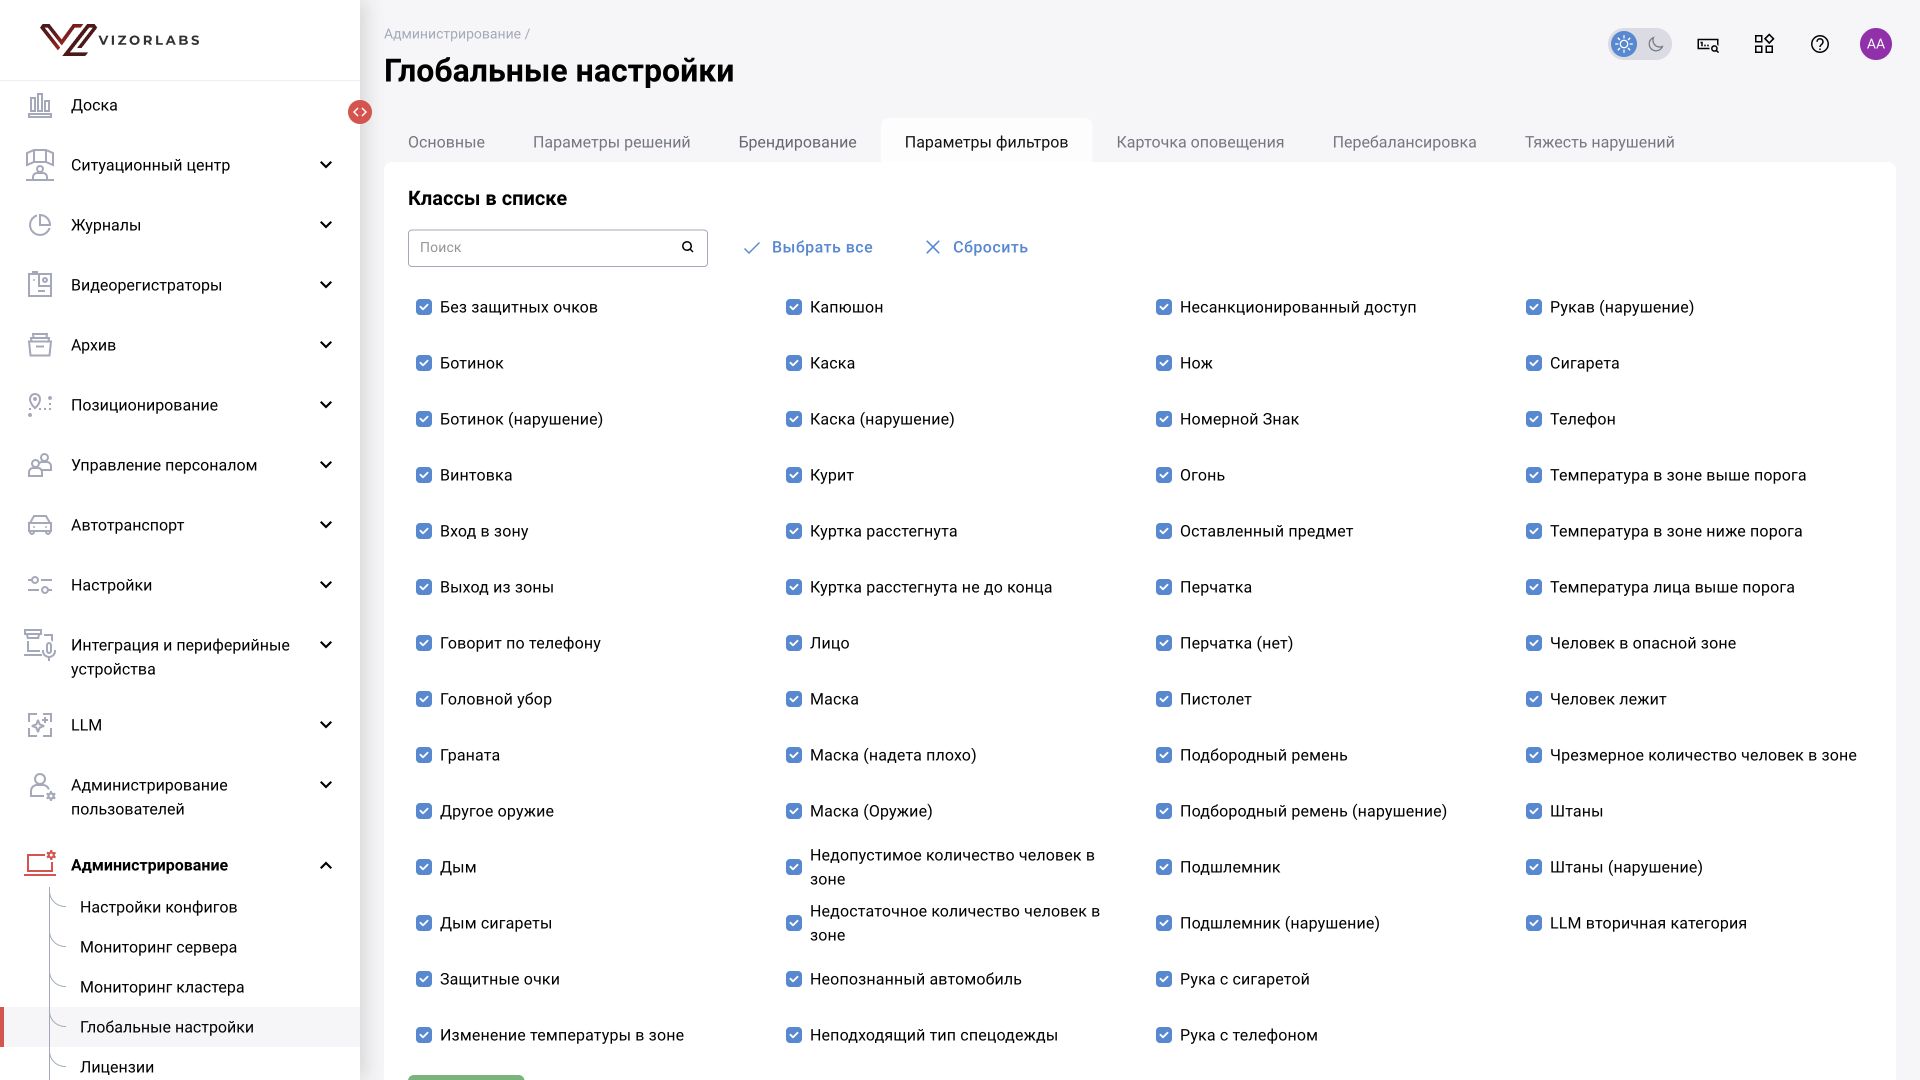Expand the LLM menu chevron
Viewport: 1920px width, 1080px height.
[x=326, y=725]
